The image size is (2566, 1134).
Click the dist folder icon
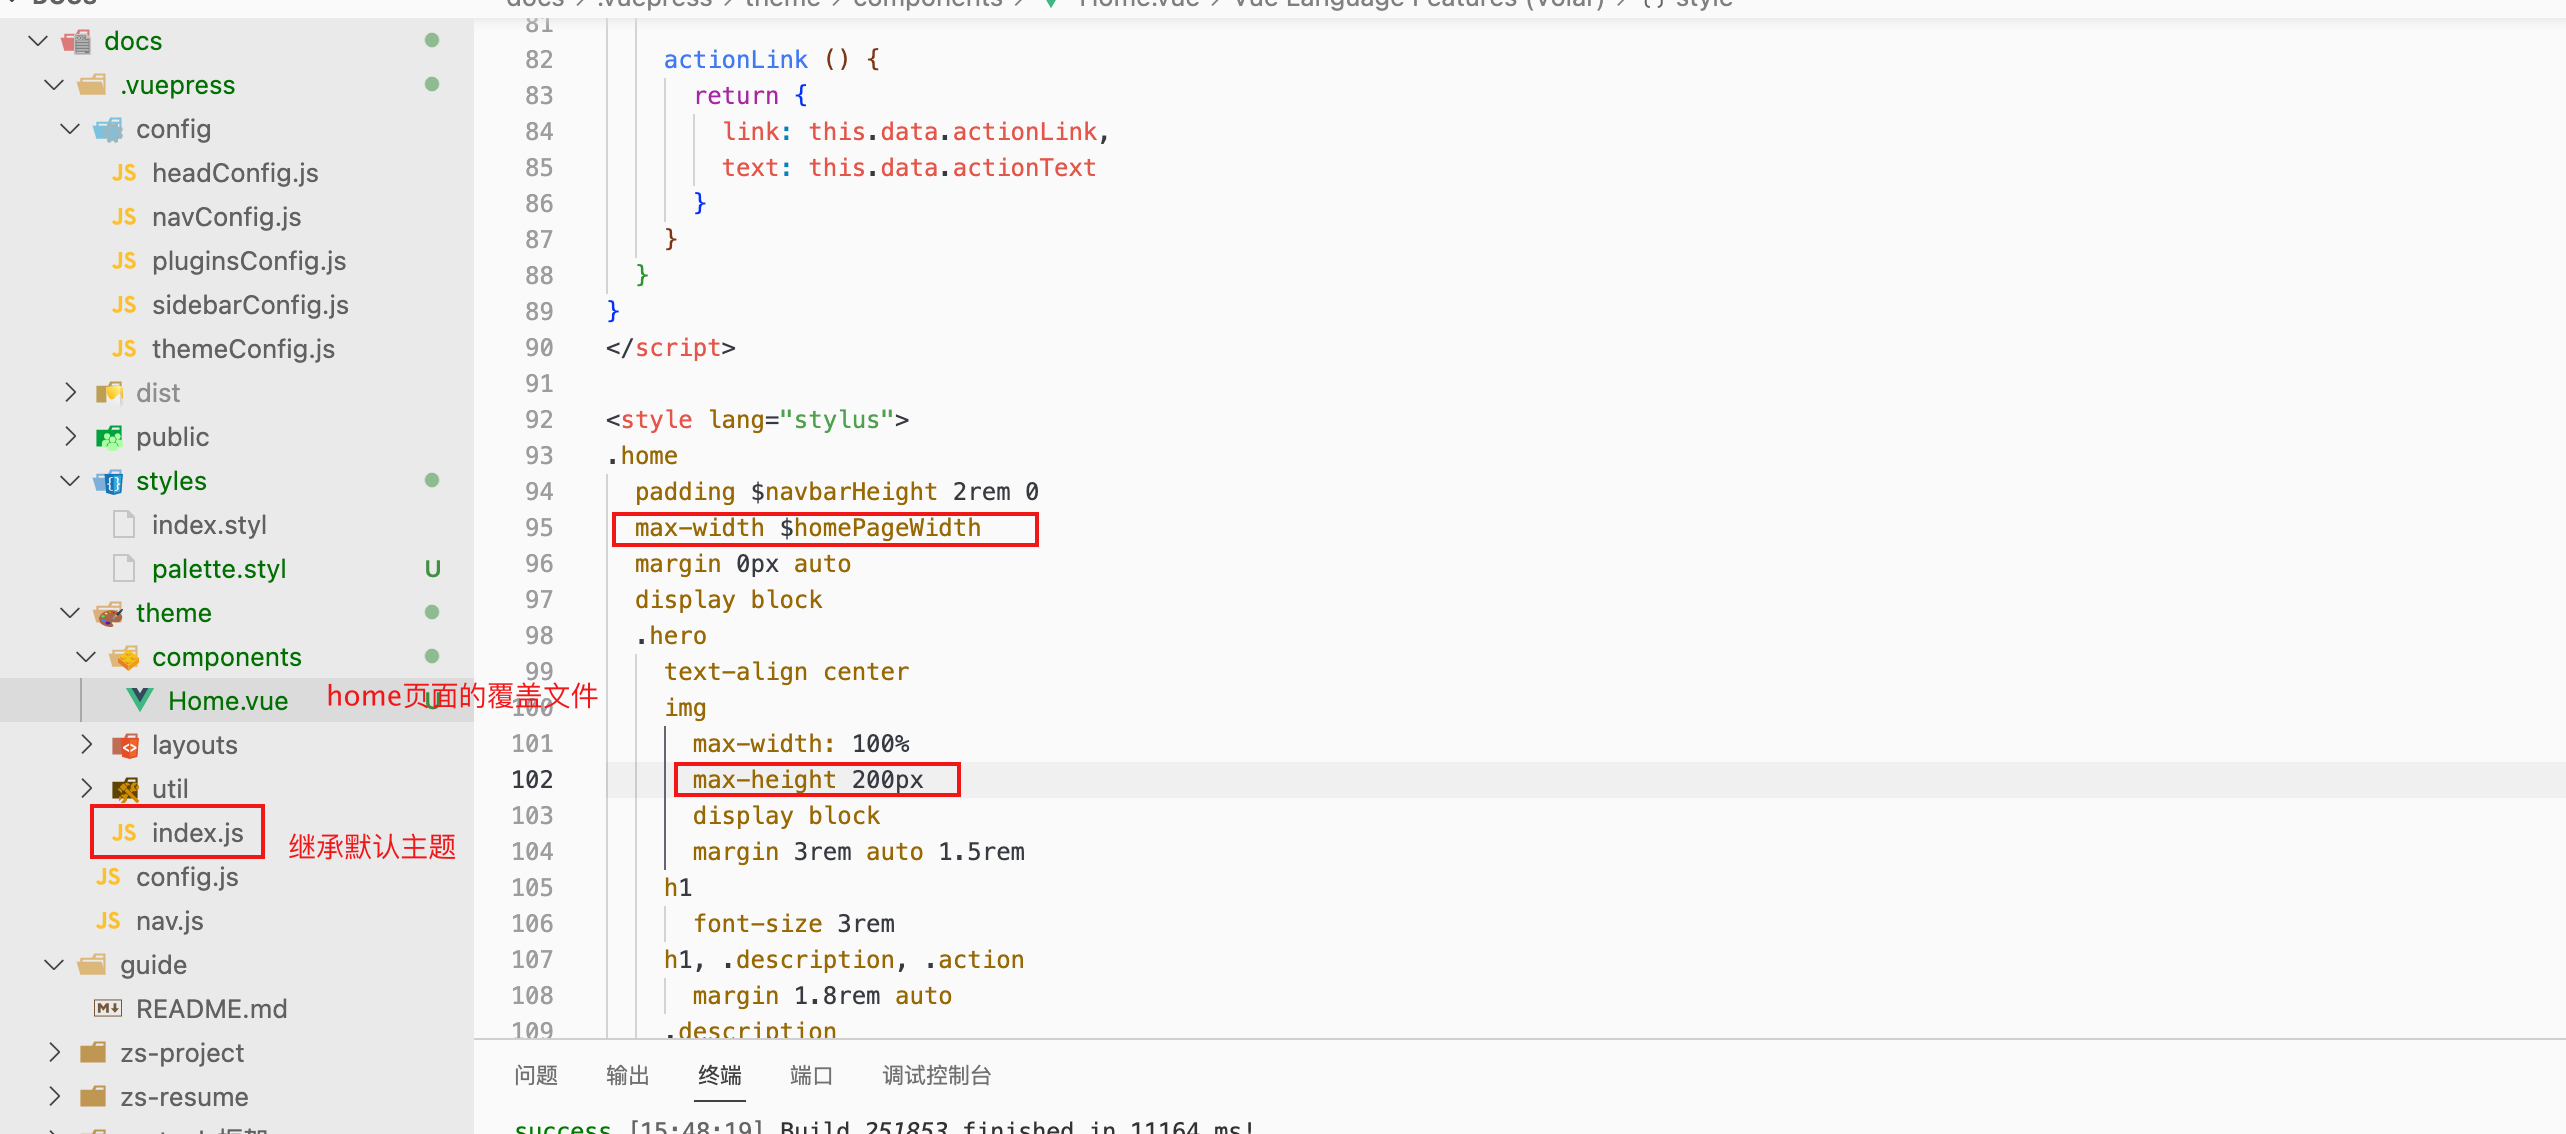[108, 393]
